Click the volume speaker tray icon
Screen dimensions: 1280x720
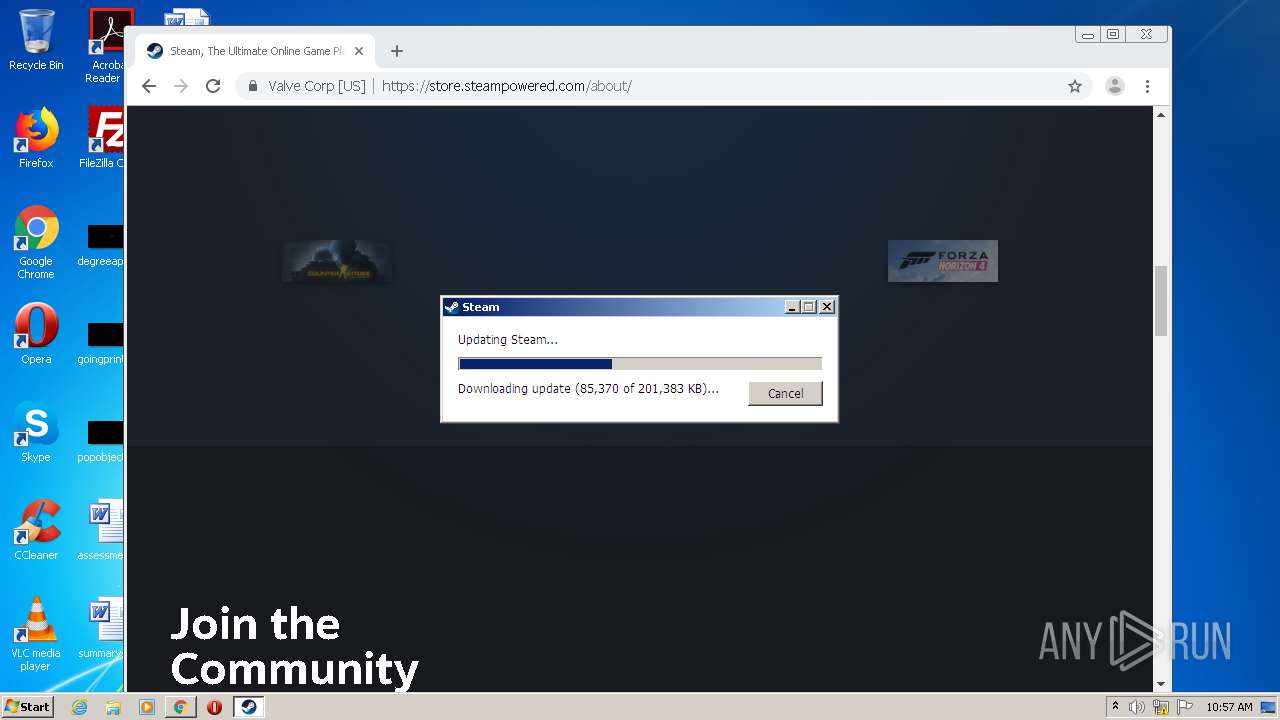[x=1137, y=707]
